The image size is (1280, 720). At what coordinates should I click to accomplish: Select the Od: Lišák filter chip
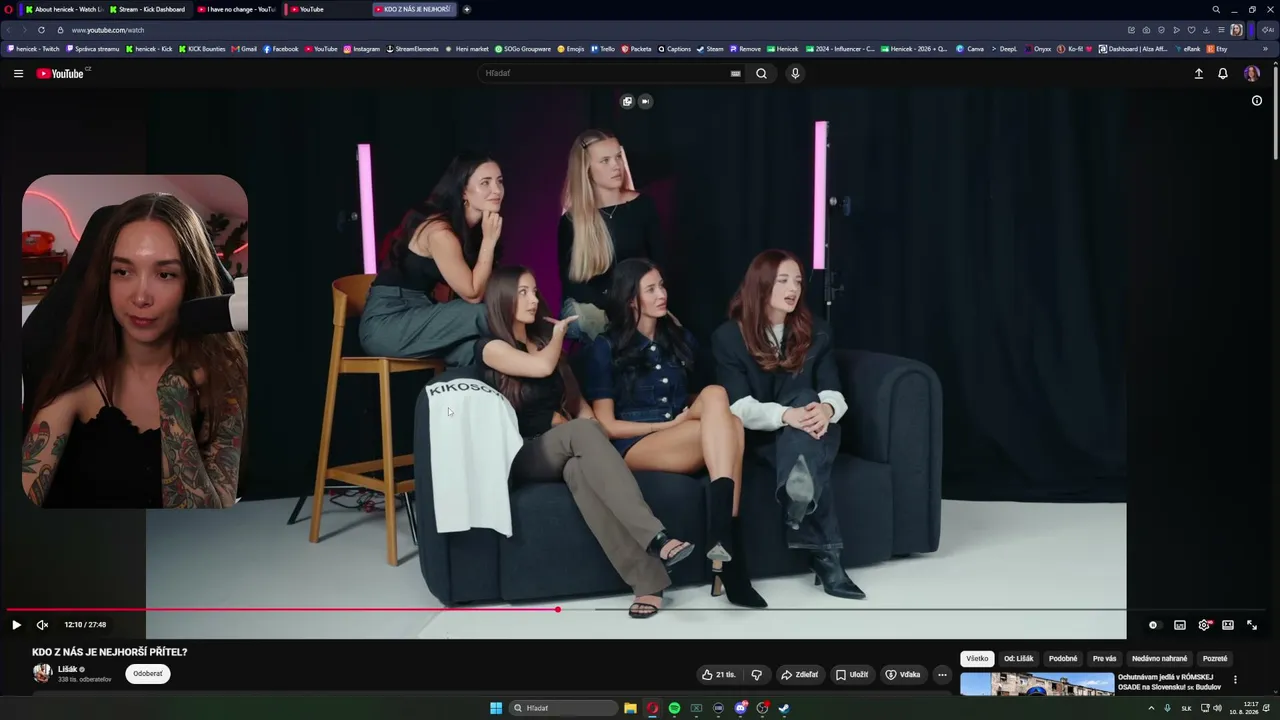click(x=1019, y=659)
